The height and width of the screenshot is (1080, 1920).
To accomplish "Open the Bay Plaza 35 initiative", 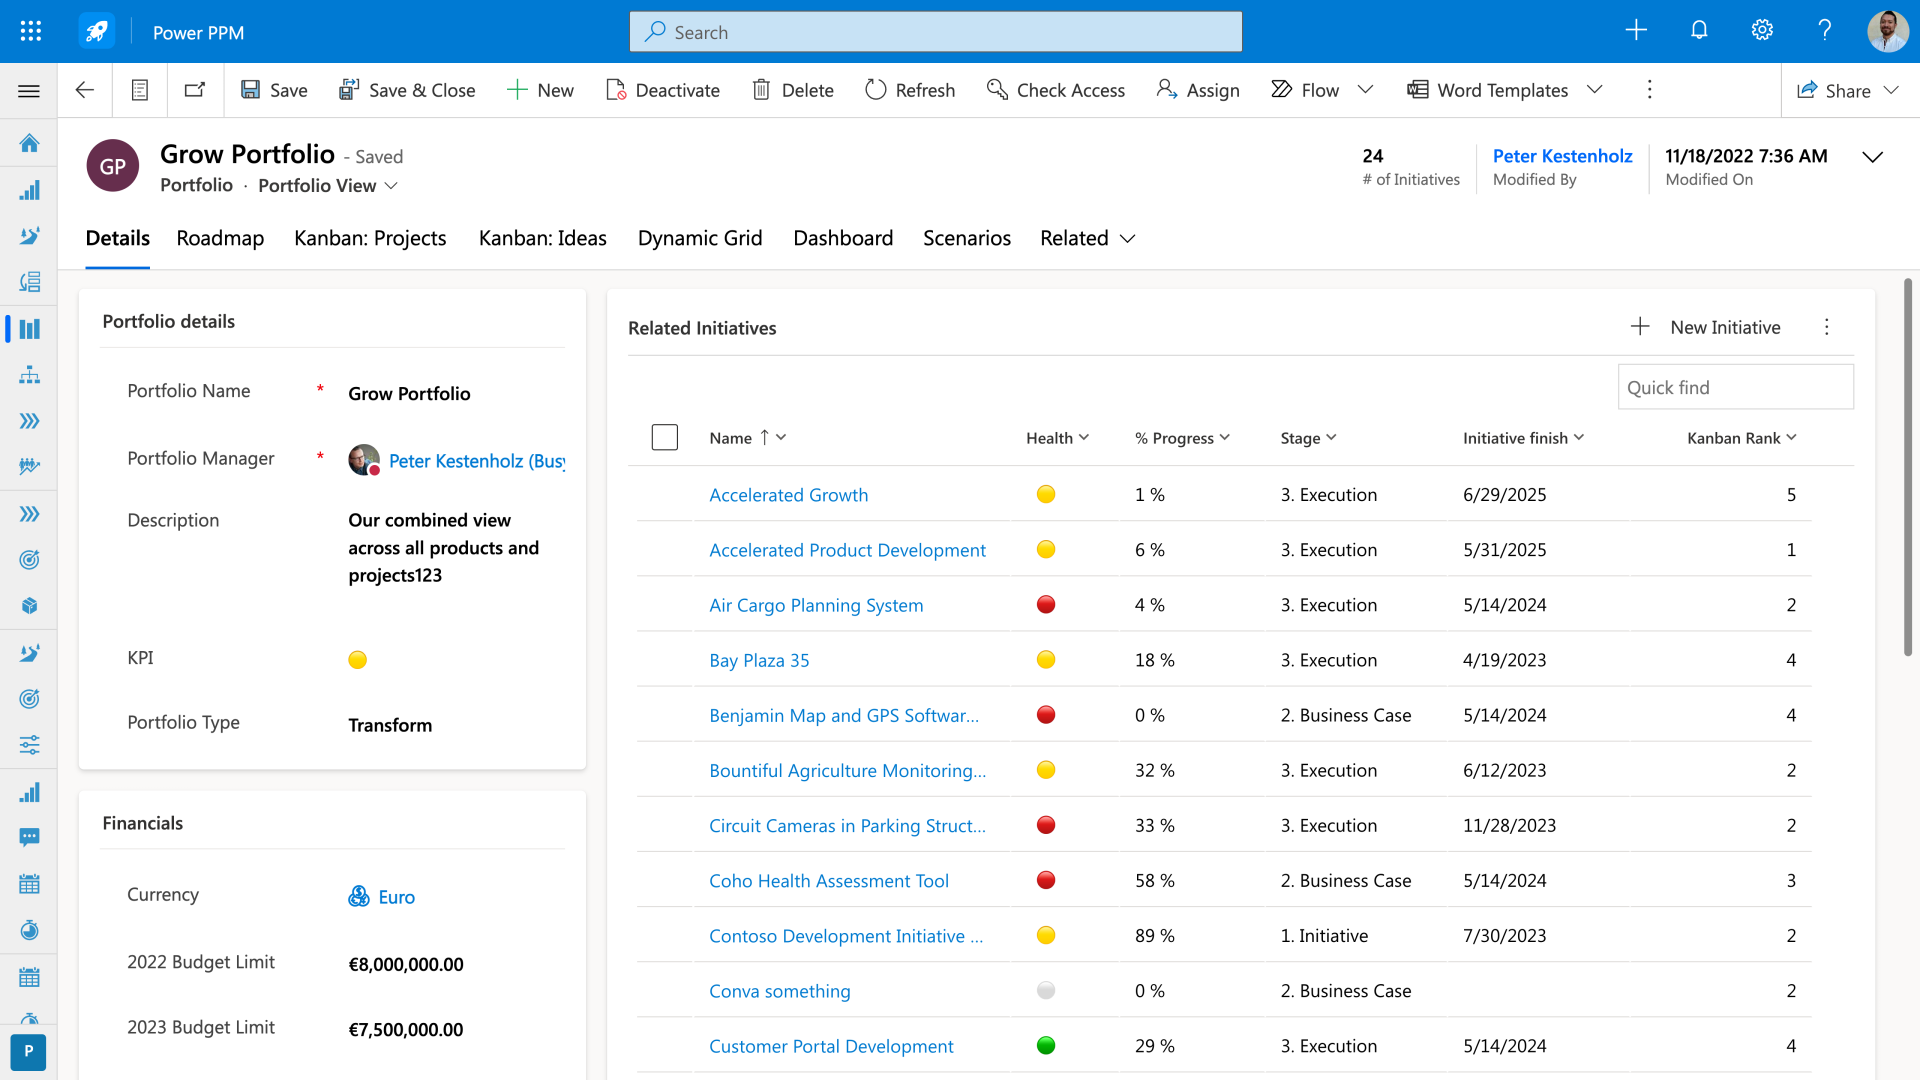I will click(759, 660).
